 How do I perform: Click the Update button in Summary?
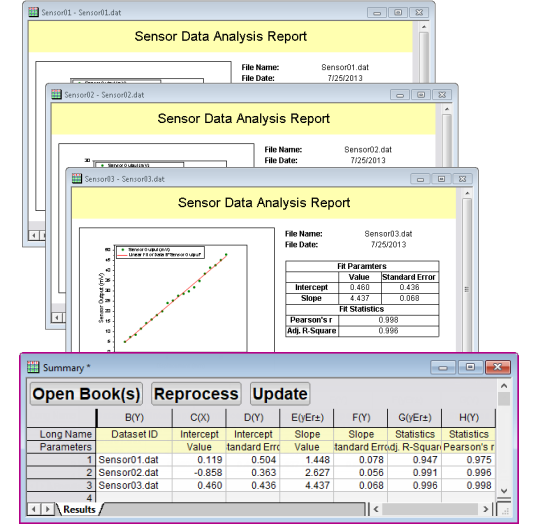click(x=280, y=394)
